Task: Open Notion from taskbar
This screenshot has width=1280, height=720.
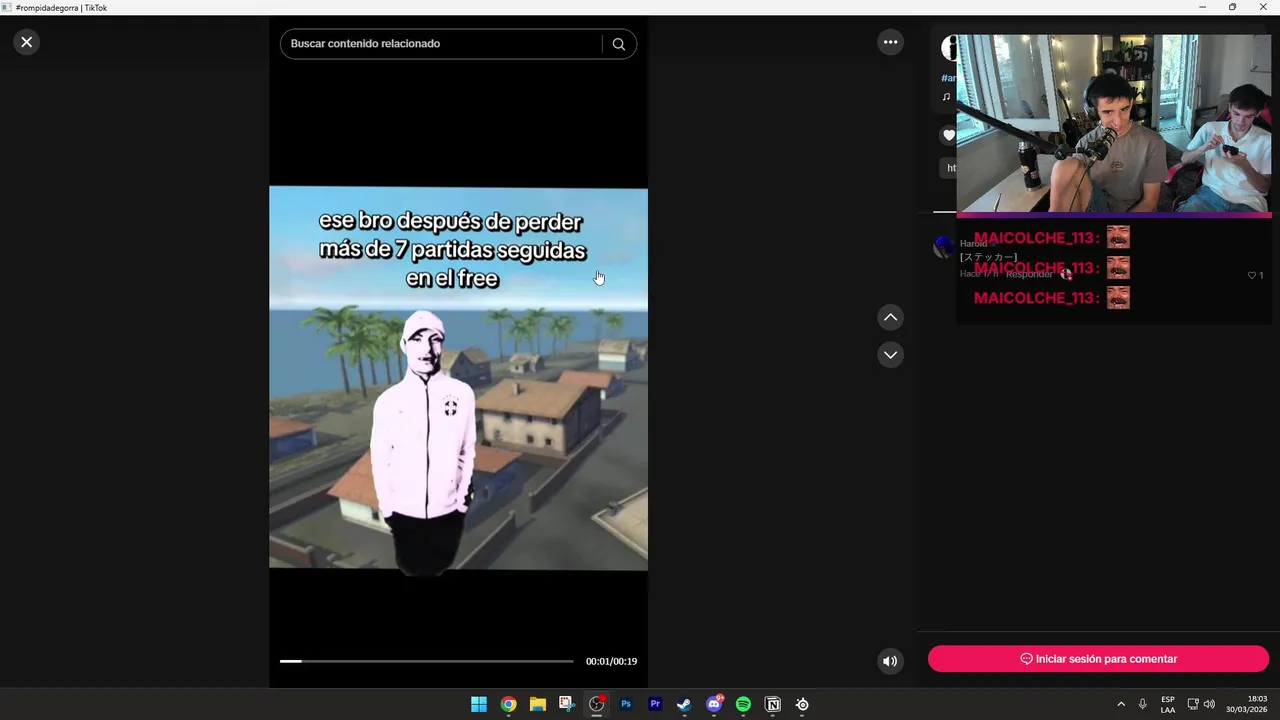Action: pyautogui.click(x=772, y=704)
